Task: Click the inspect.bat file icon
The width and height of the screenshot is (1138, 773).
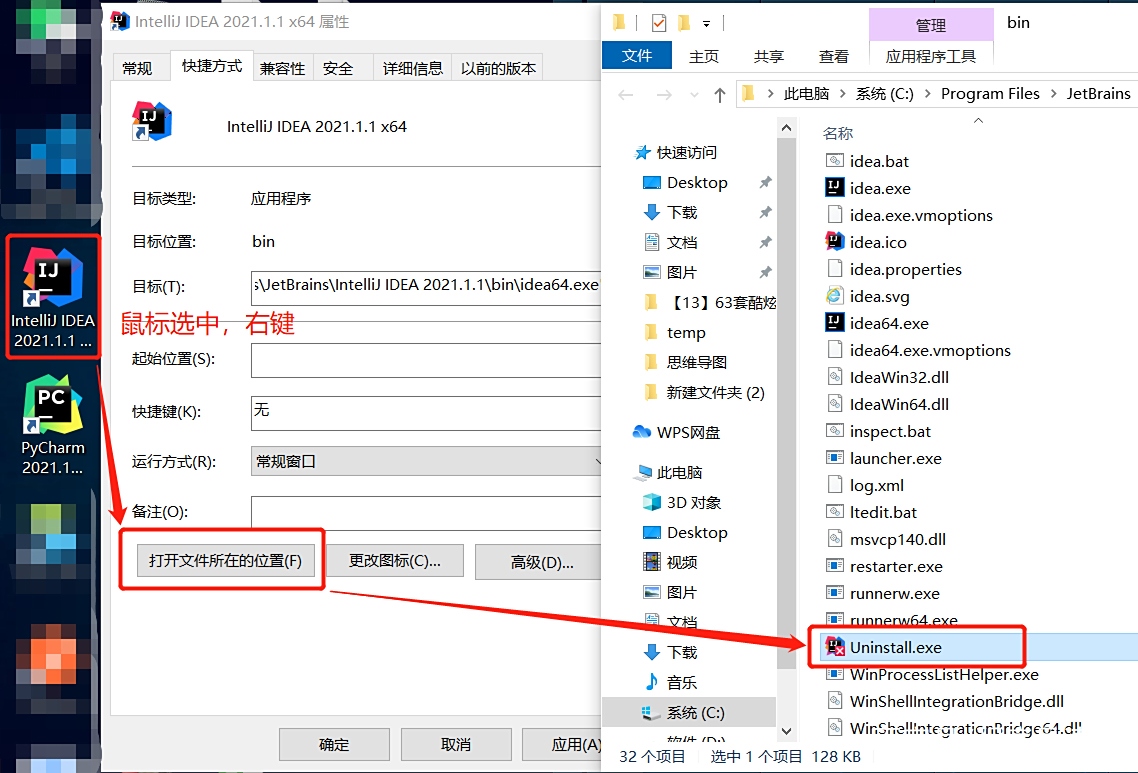Action: point(835,430)
